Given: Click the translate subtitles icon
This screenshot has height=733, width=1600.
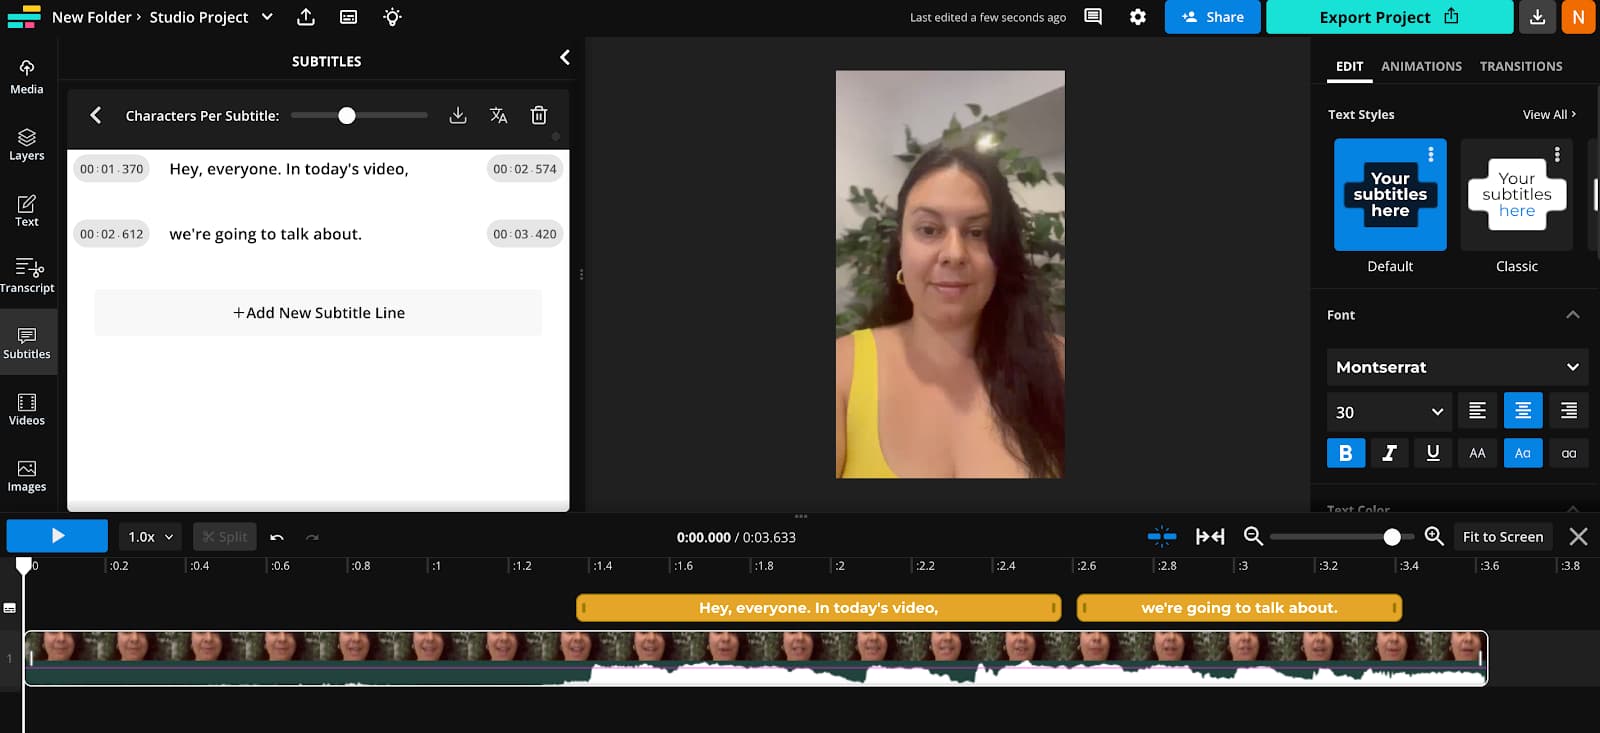Looking at the screenshot, I should [x=498, y=115].
